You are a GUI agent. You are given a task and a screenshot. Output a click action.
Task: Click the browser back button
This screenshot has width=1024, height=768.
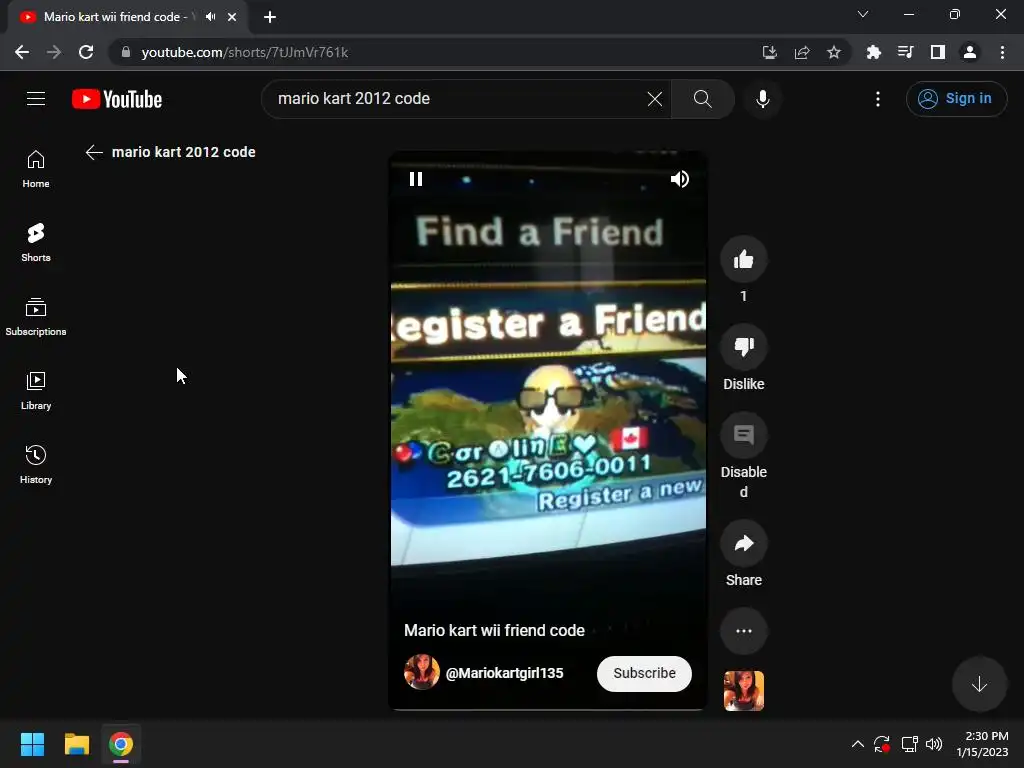[x=22, y=52]
